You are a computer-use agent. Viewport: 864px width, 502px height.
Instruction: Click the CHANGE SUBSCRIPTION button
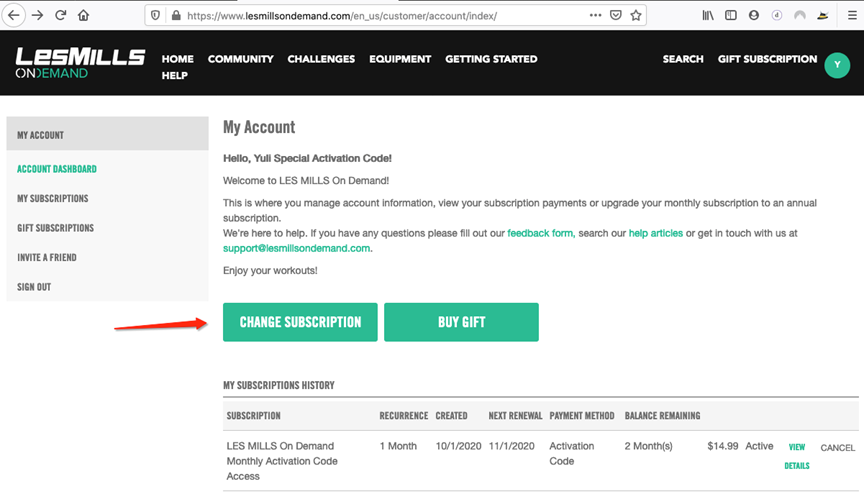click(300, 322)
